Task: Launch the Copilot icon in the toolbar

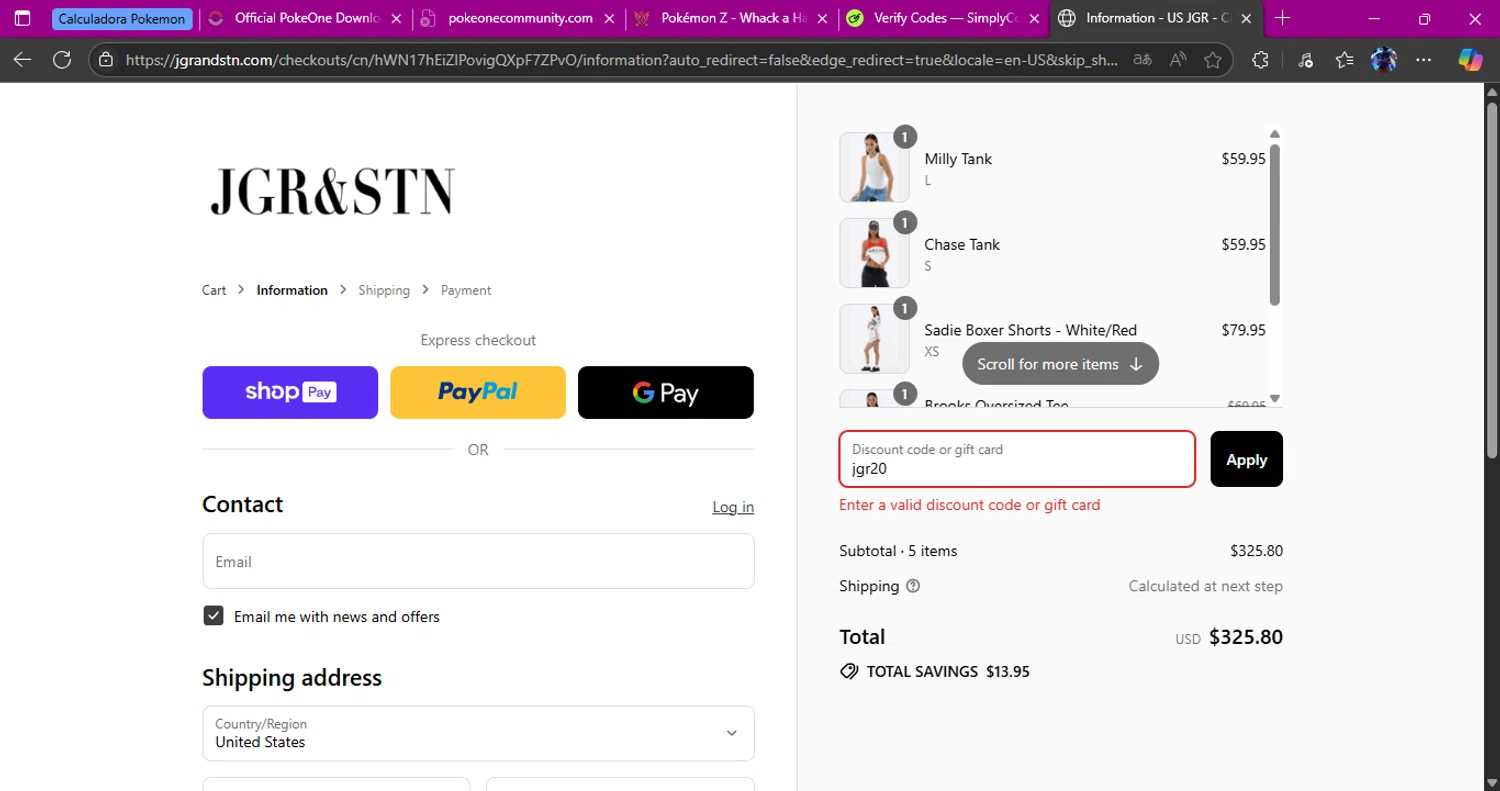Action: (1470, 60)
